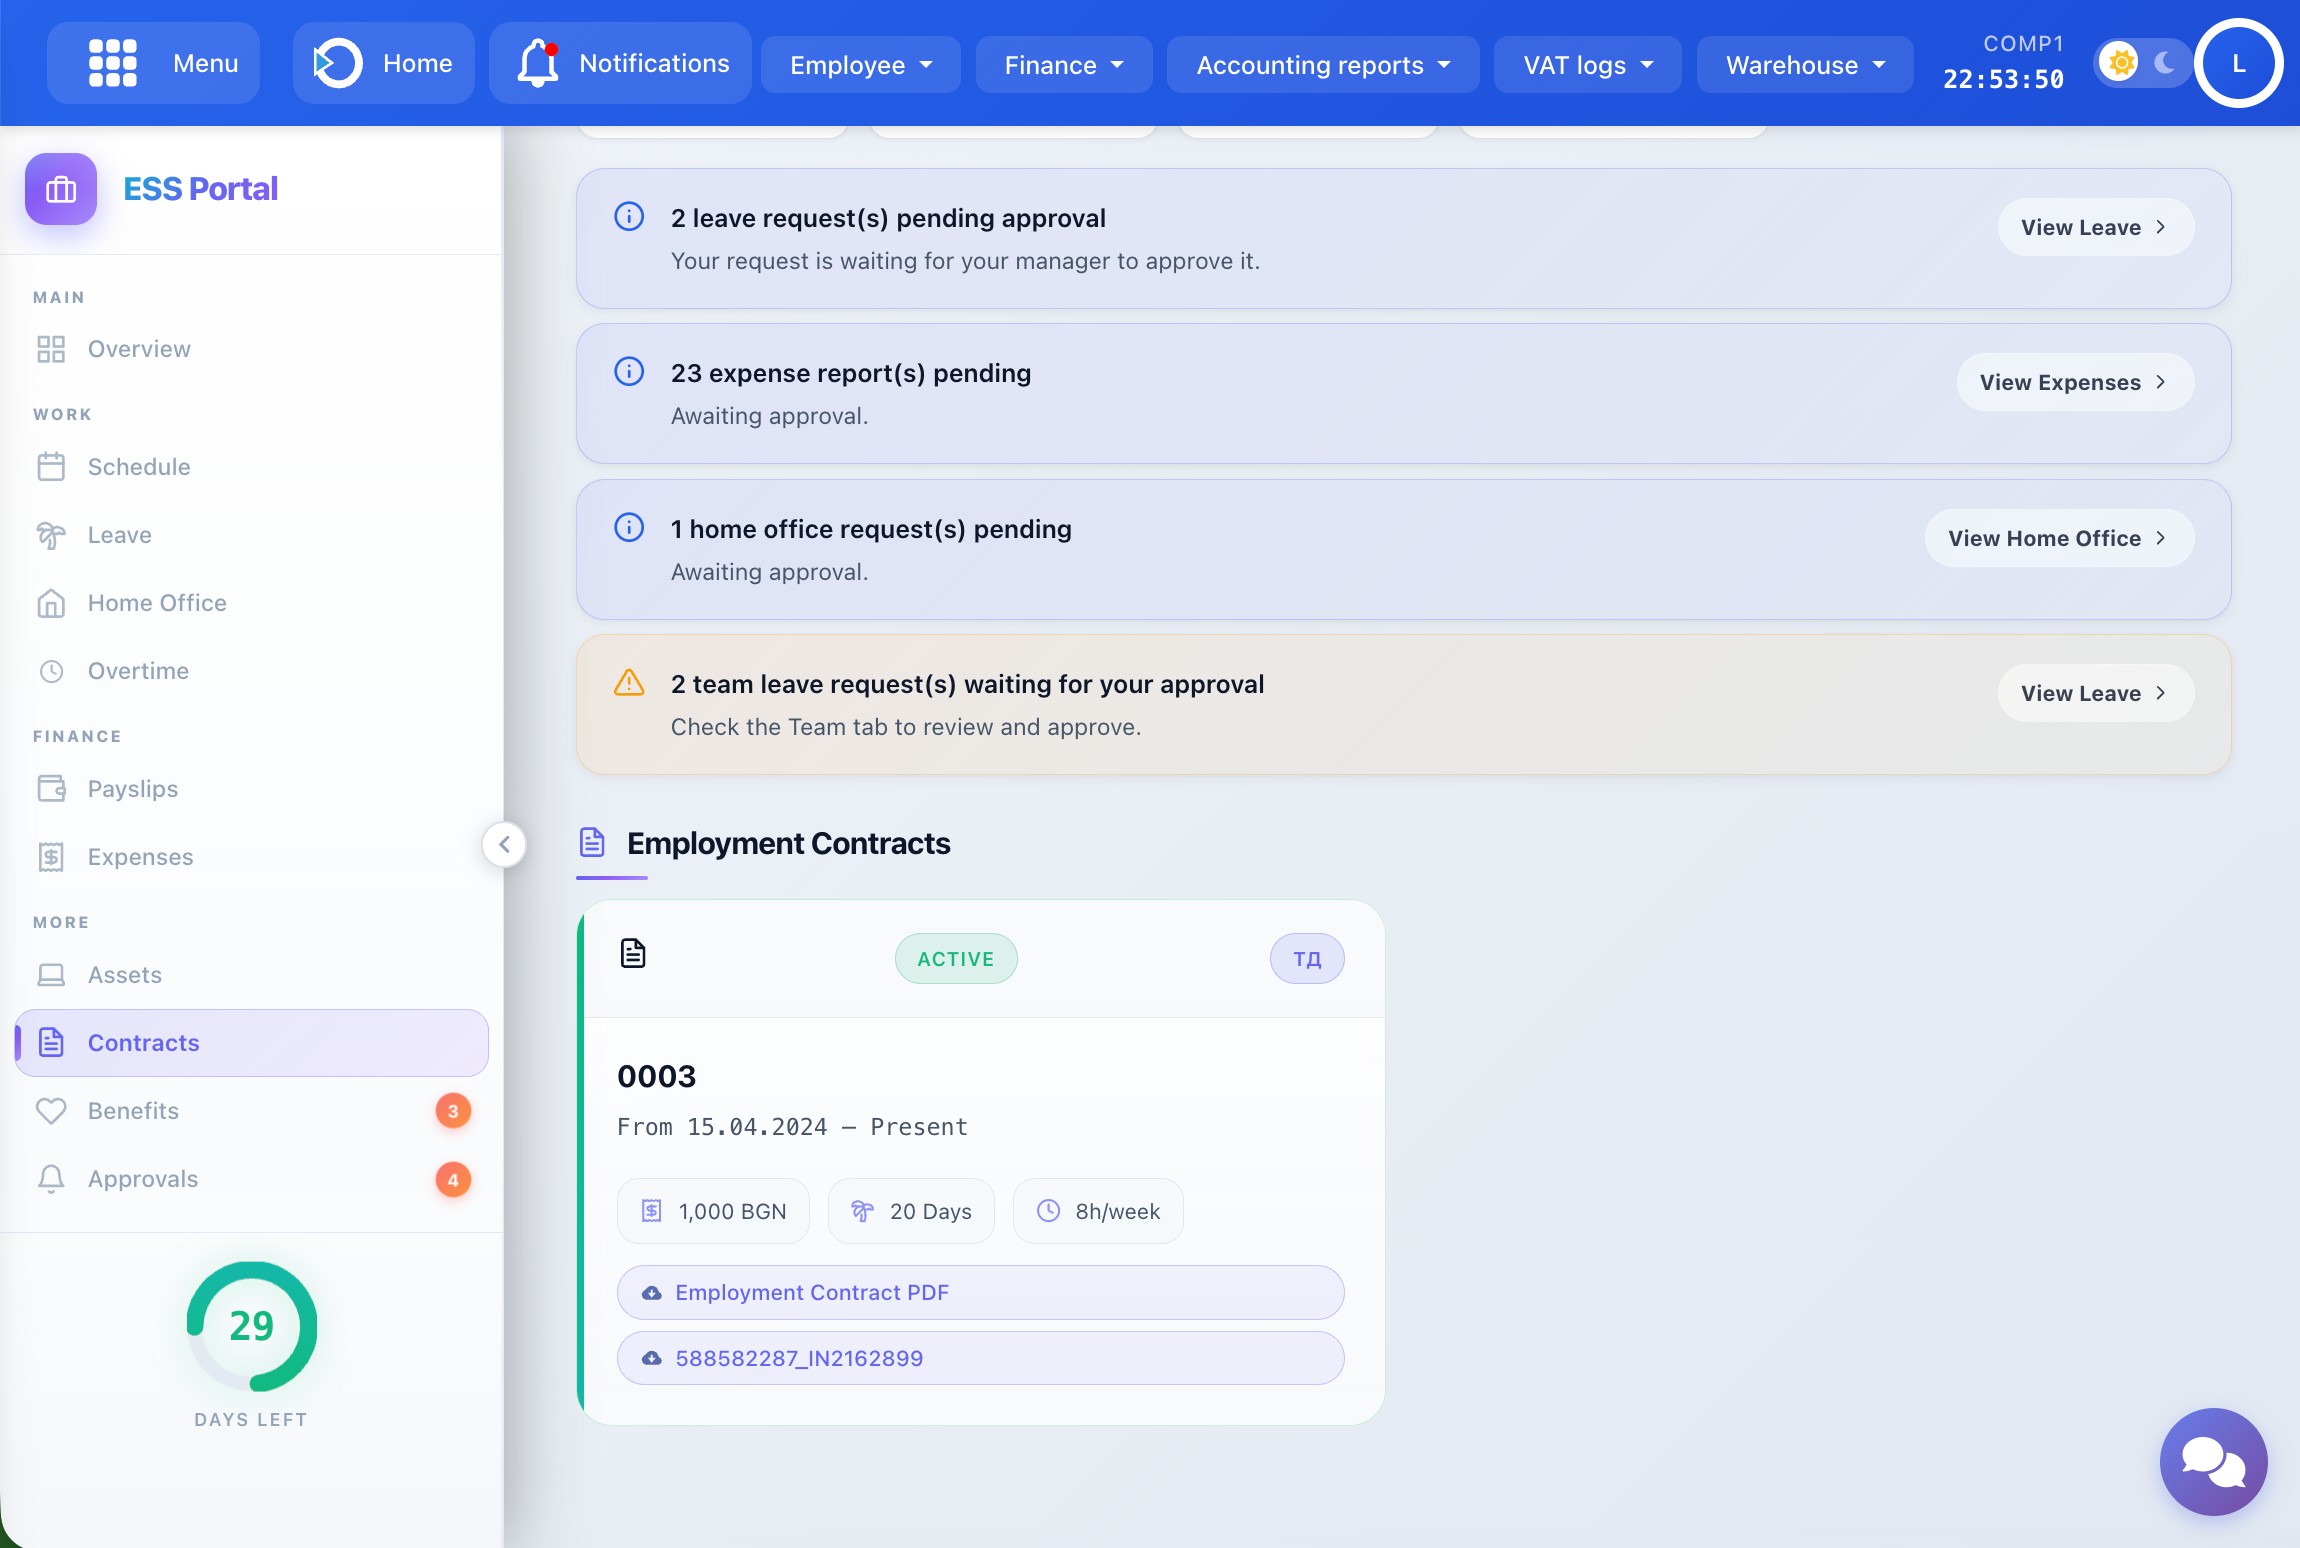Click the 29 days left progress ring
Screen dimensions: 2300x1548
click(252, 1326)
